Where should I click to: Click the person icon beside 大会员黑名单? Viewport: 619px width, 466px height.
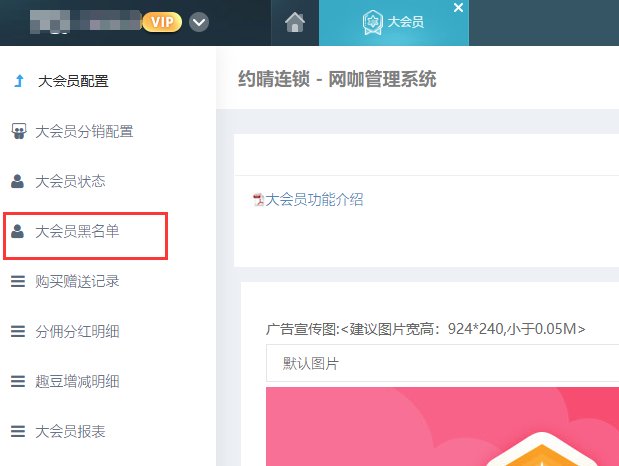click(17, 231)
